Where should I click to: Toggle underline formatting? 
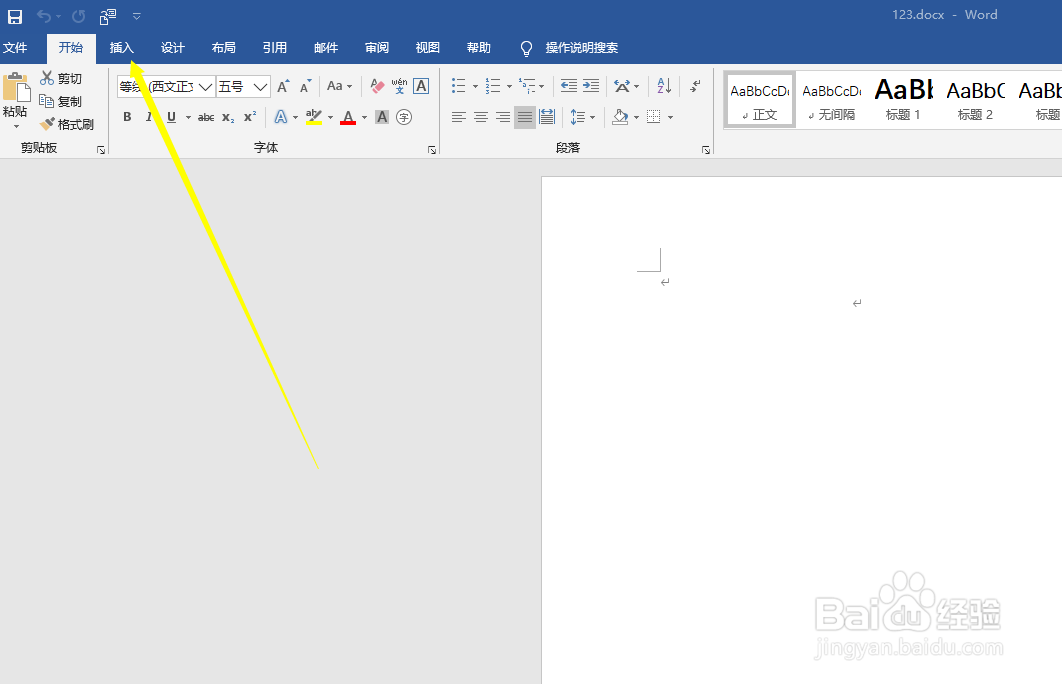(171, 117)
